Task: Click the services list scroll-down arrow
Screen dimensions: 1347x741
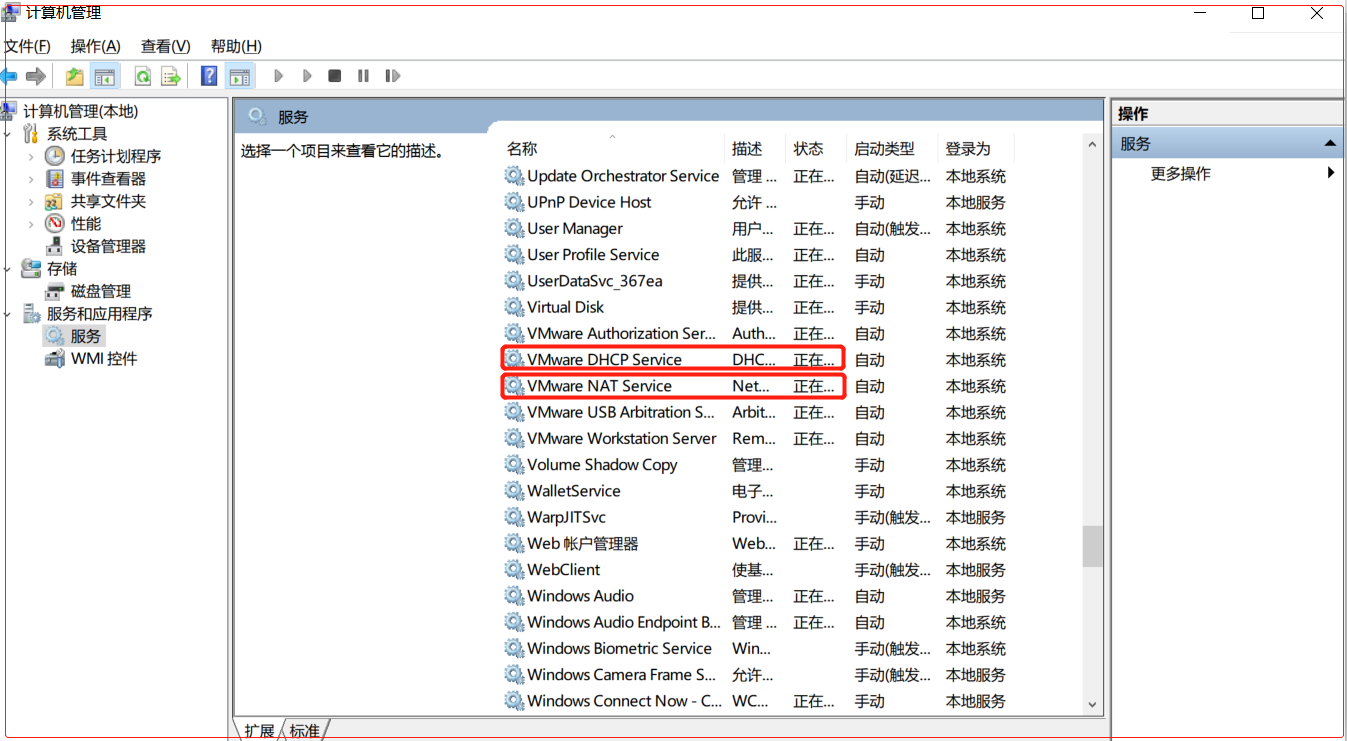Action: click(1091, 704)
